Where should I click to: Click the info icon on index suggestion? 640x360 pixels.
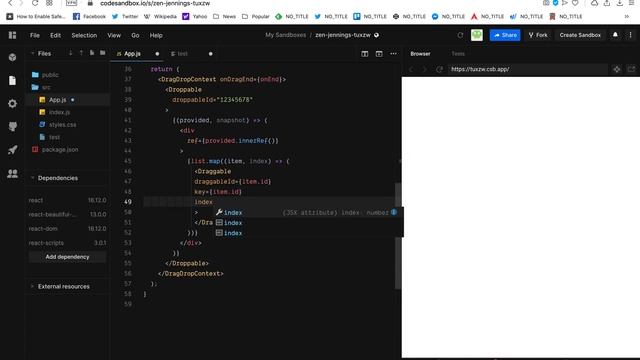393,212
